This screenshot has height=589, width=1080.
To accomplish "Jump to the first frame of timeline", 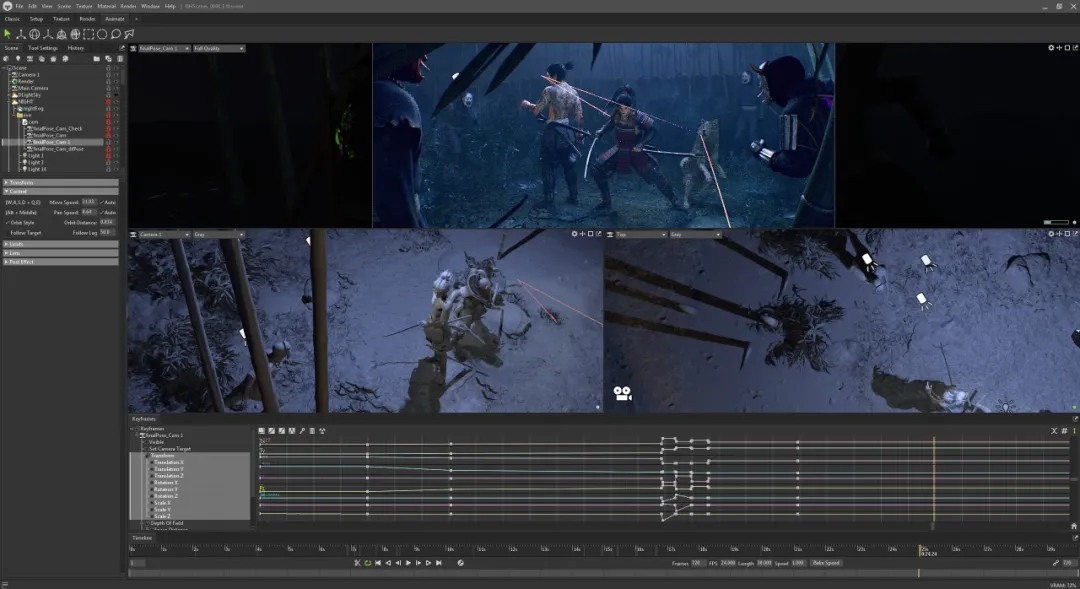I will tap(378, 563).
